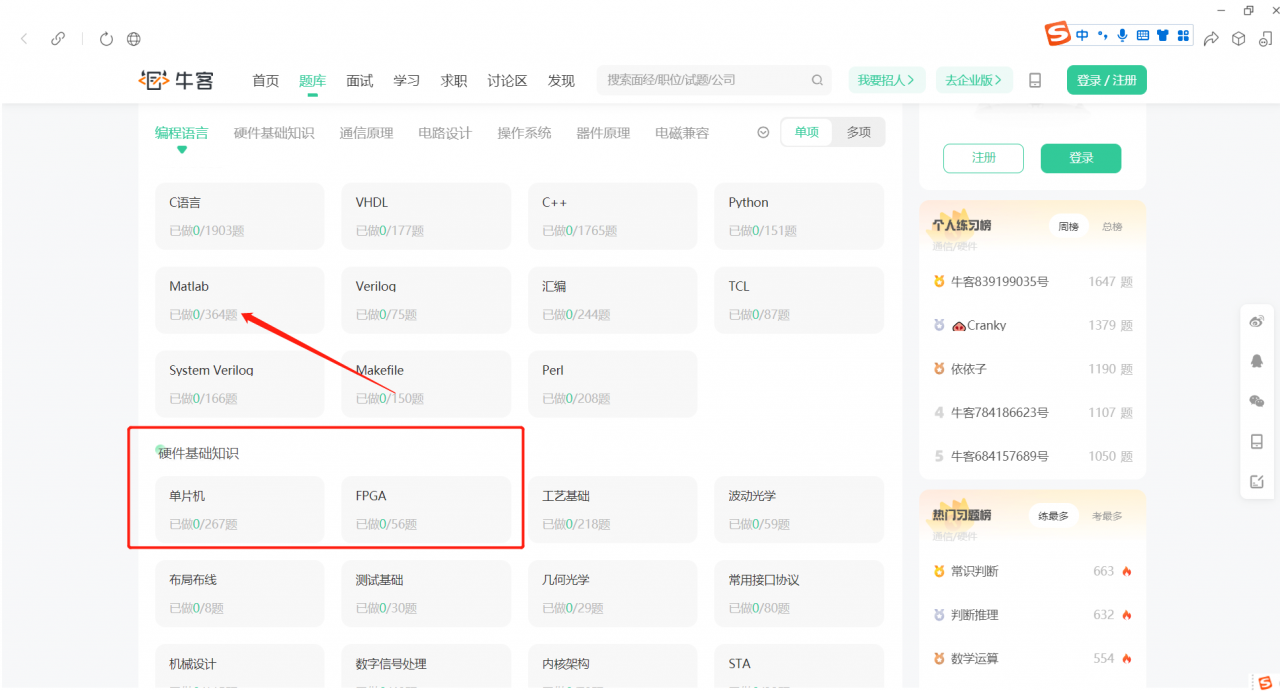Click the 注册 button in side panel

tap(984, 158)
